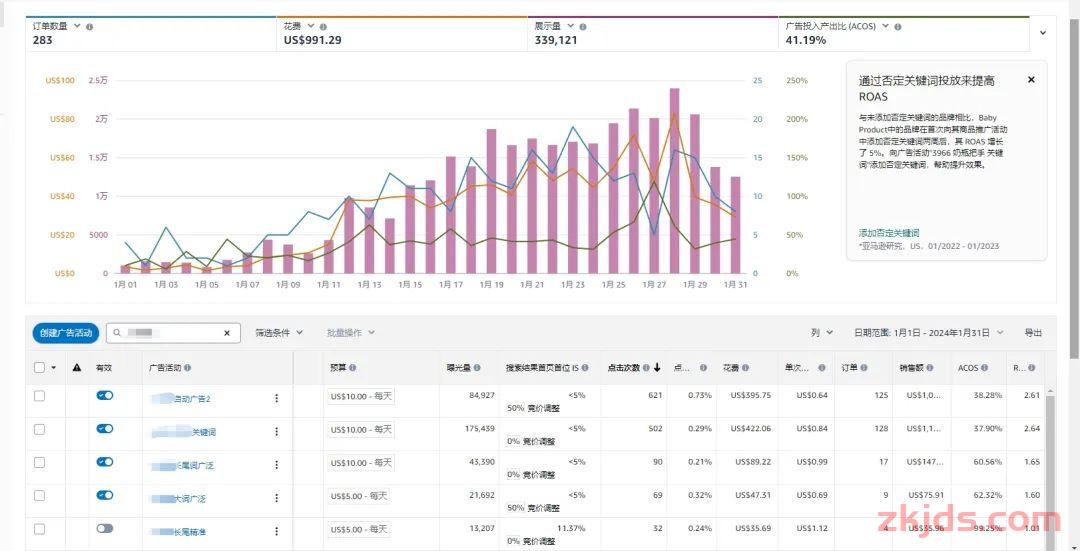Screen dimensions: 1080x551
Task: Open info icon beside 单次 column header
Action: click(822, 368)
